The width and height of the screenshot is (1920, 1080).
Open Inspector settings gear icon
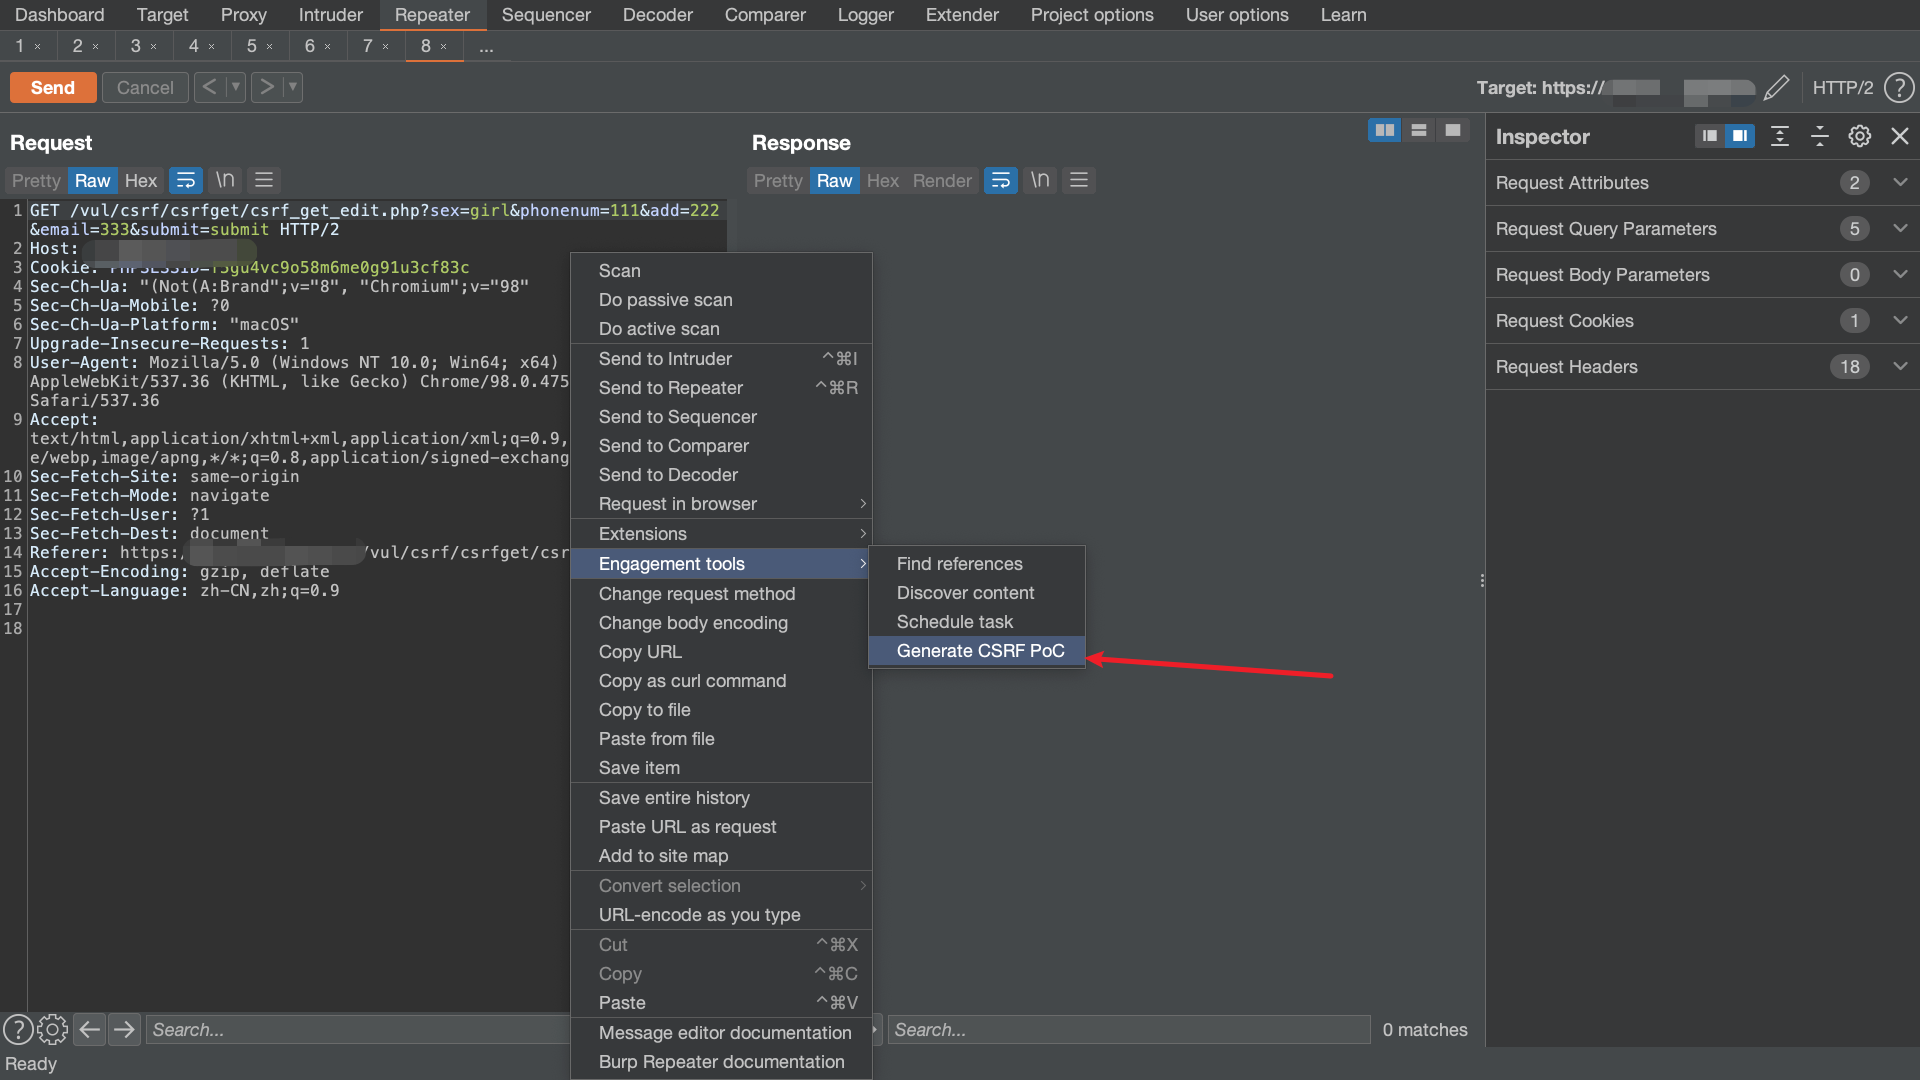(x=1860, y=136)
